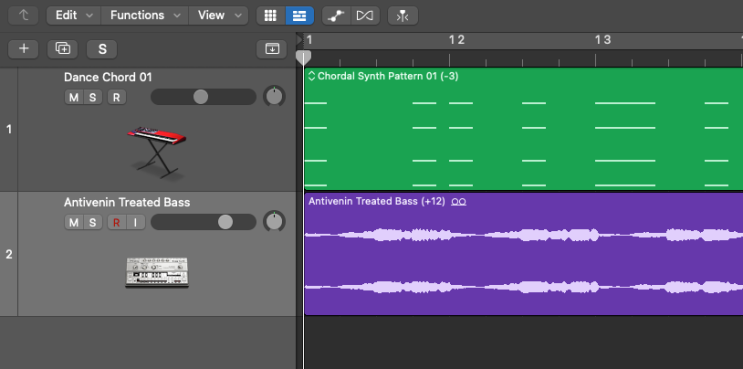Toggle input monitoring on Antivenin Treated Bass

point(136,222)
